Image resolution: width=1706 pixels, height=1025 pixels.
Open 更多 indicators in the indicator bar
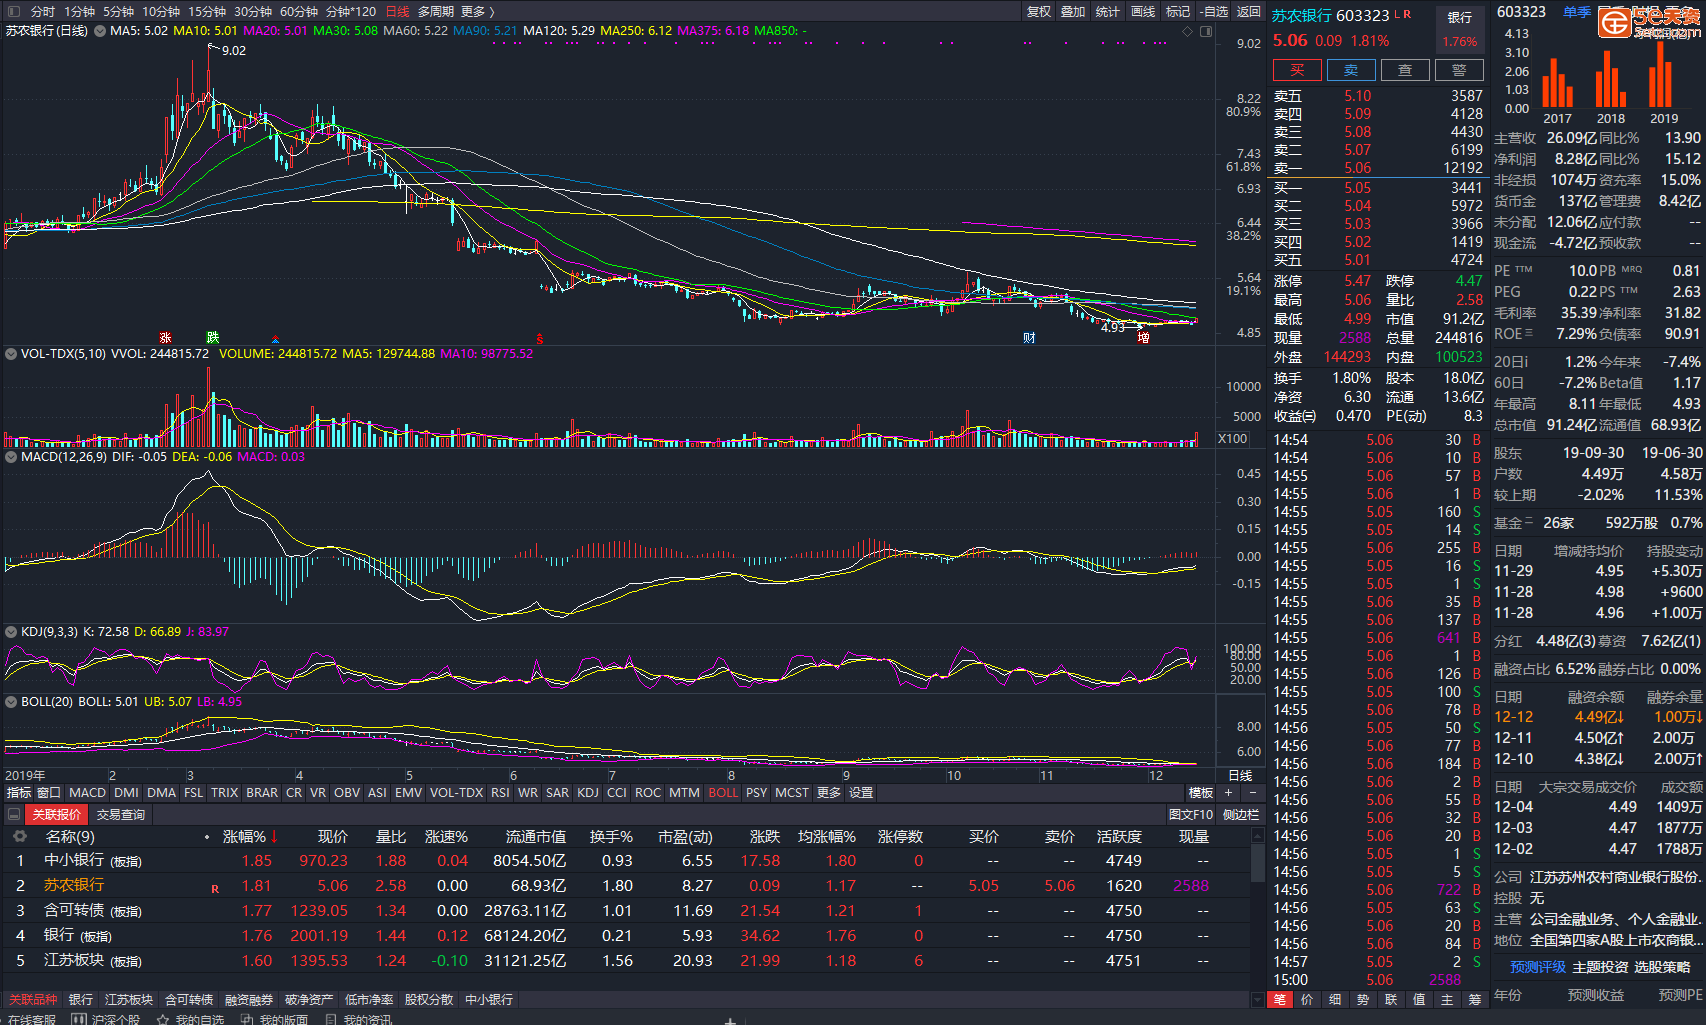pos(829,792)
